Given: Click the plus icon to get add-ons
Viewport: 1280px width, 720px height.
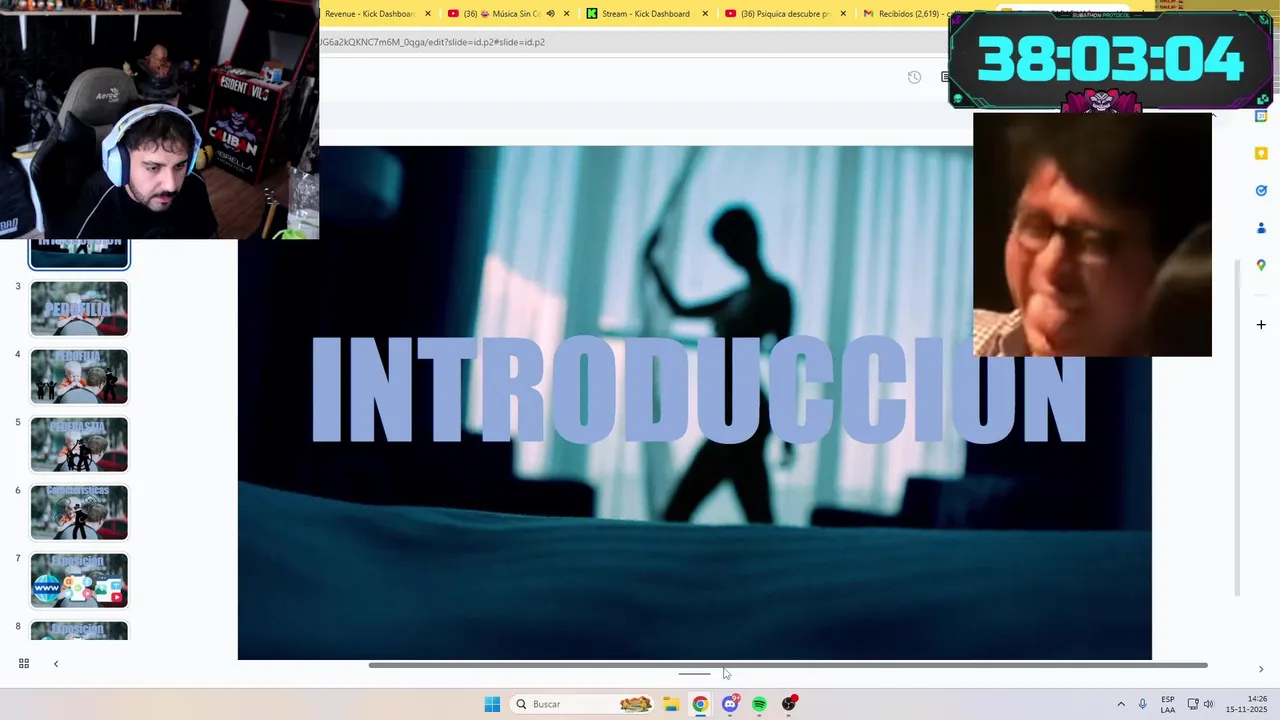Looking at the screenshot, I should [1261, 325].
